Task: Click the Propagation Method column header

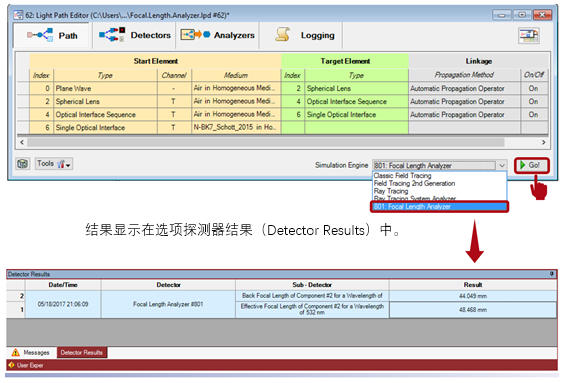Action: [464, 75]
